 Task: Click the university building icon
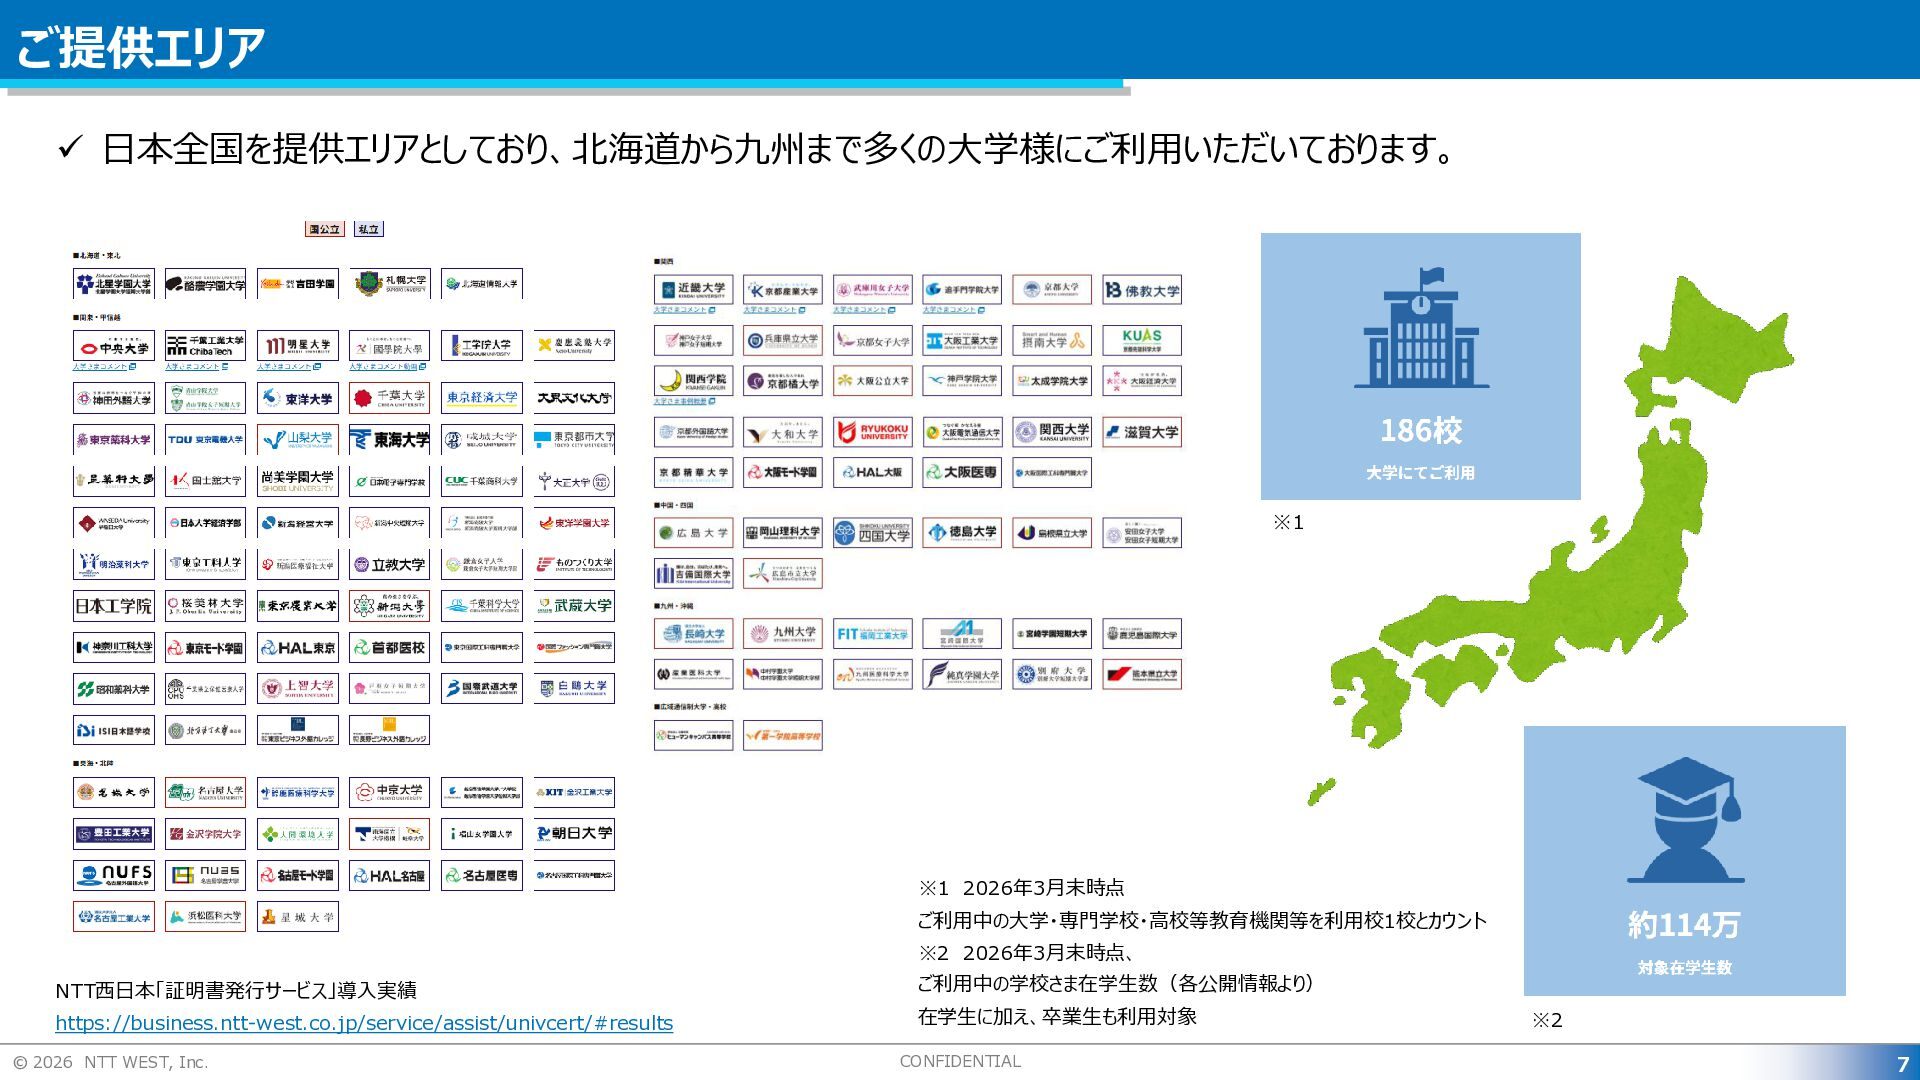pyautogui.click(x=1421, y=327)
